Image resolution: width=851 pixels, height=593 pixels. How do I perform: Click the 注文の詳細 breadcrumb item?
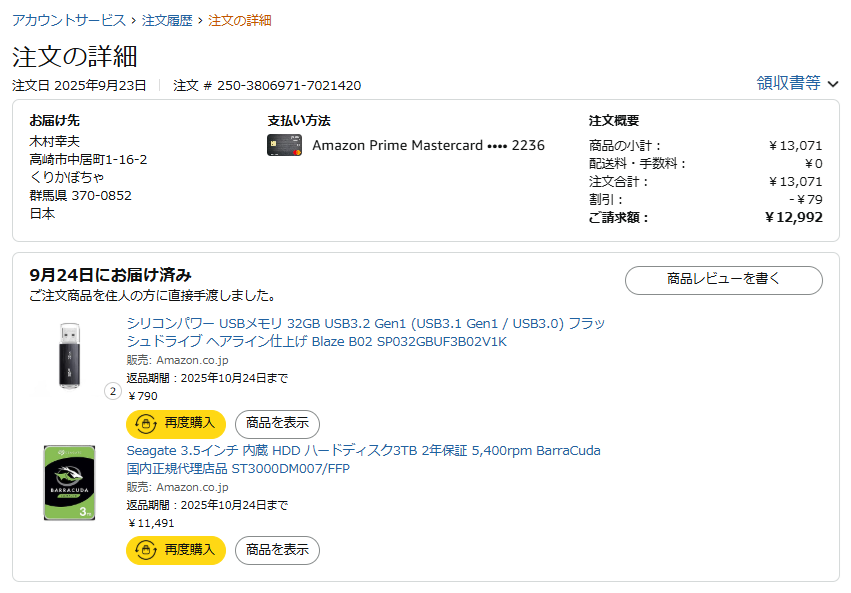point(239,20)
